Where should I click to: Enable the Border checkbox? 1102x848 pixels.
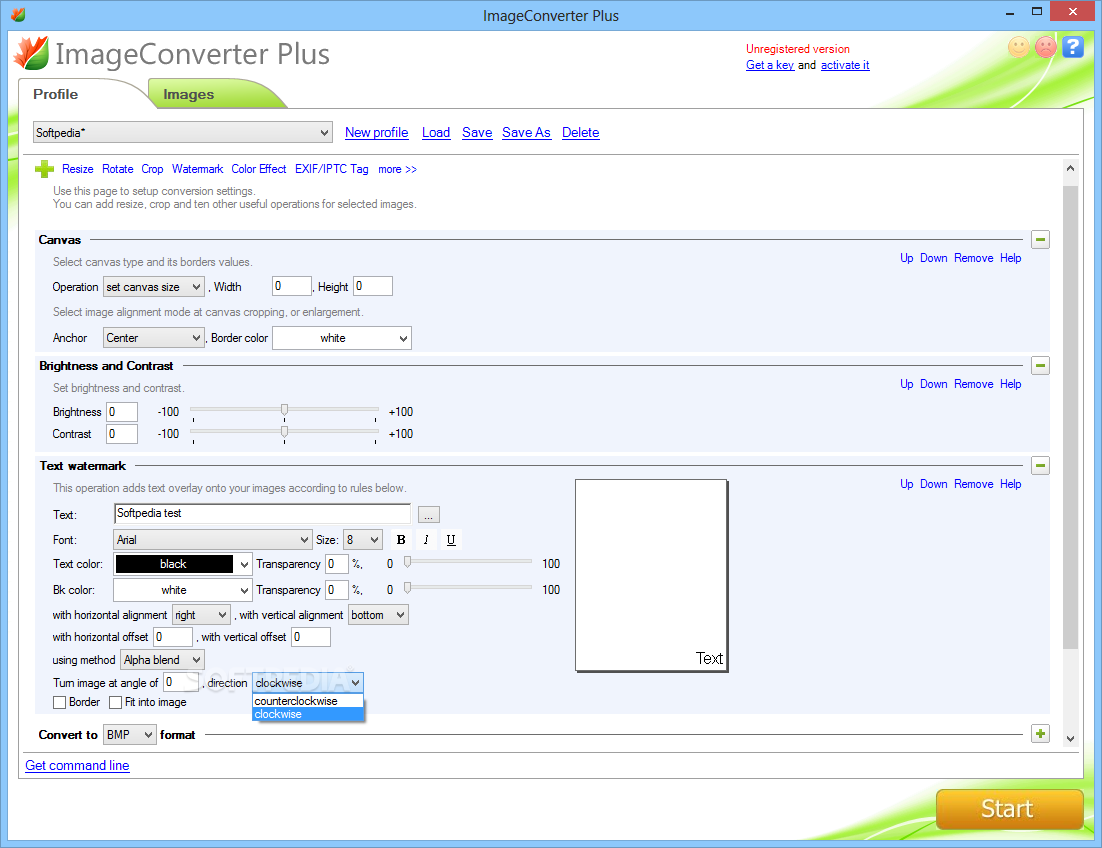(x=60, y=702)
